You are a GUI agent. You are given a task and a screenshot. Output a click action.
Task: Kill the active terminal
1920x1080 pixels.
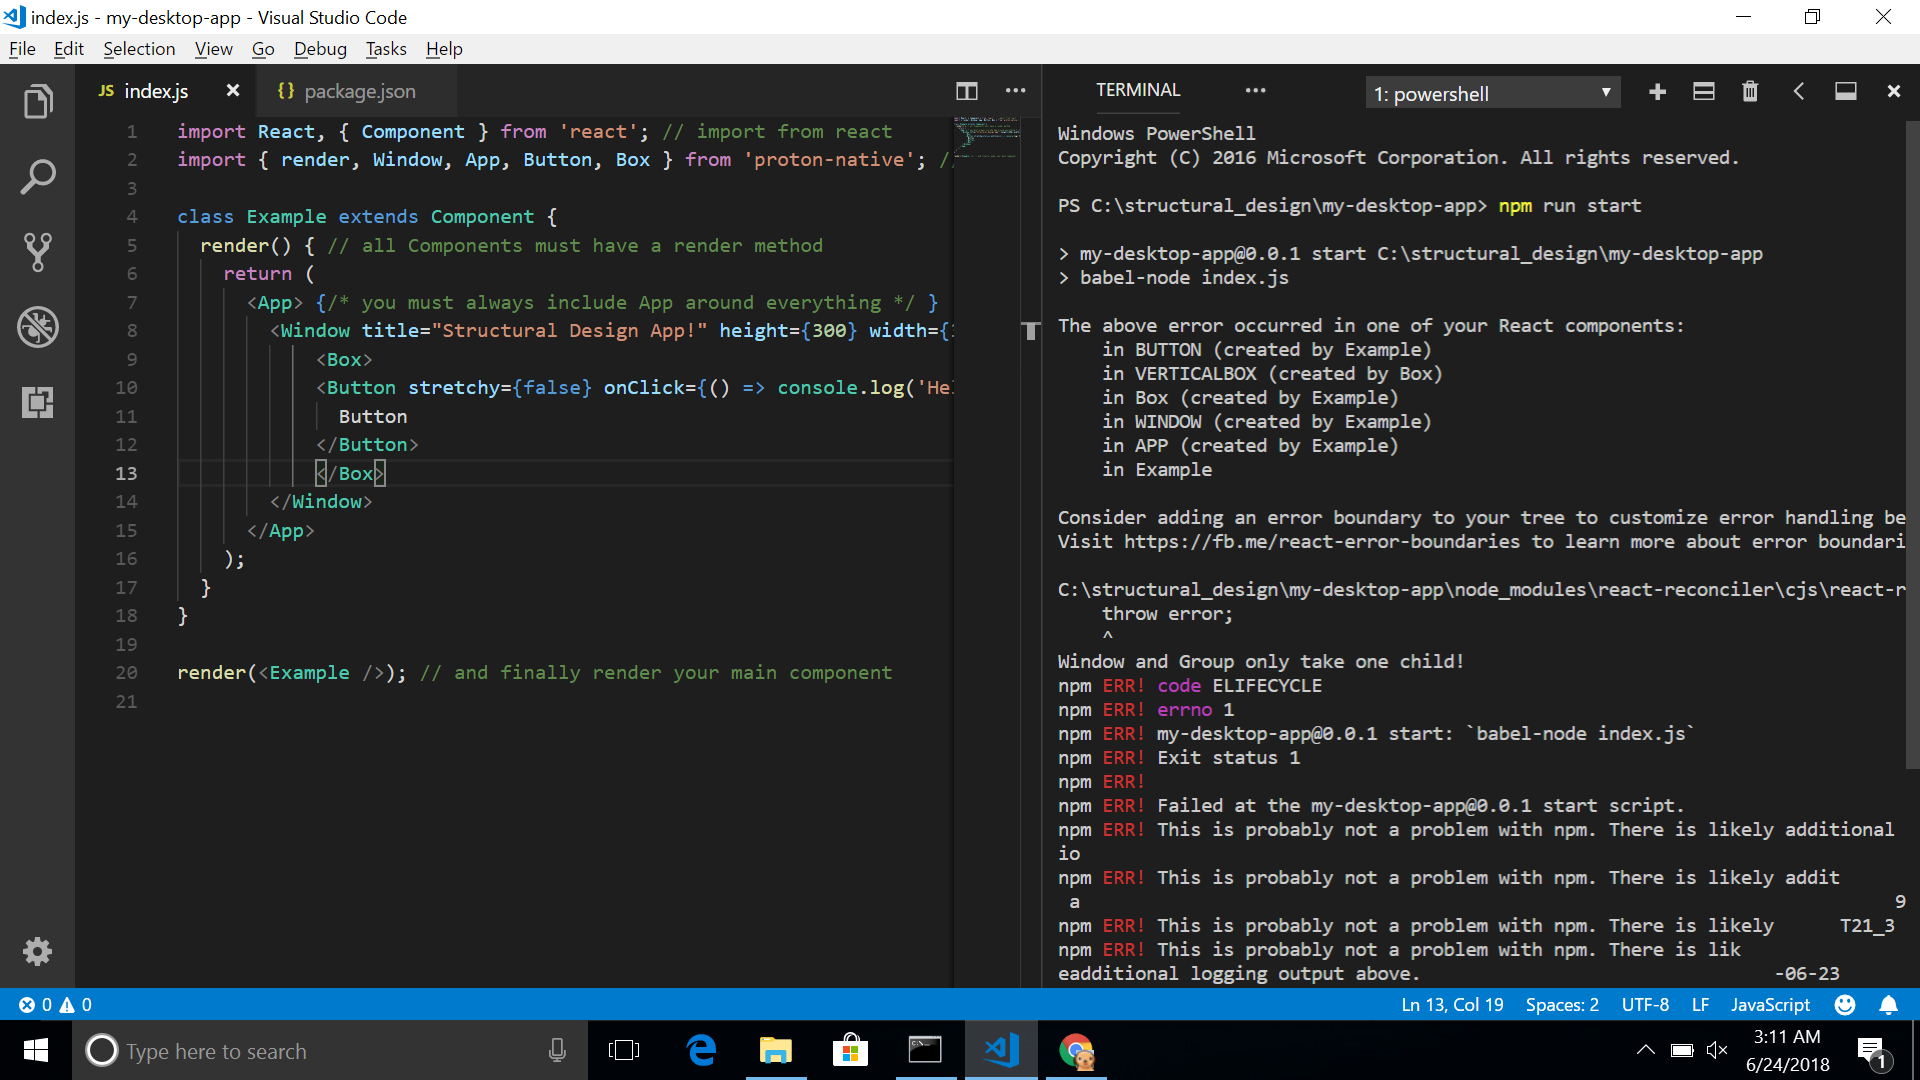(x=1750, y=91)
